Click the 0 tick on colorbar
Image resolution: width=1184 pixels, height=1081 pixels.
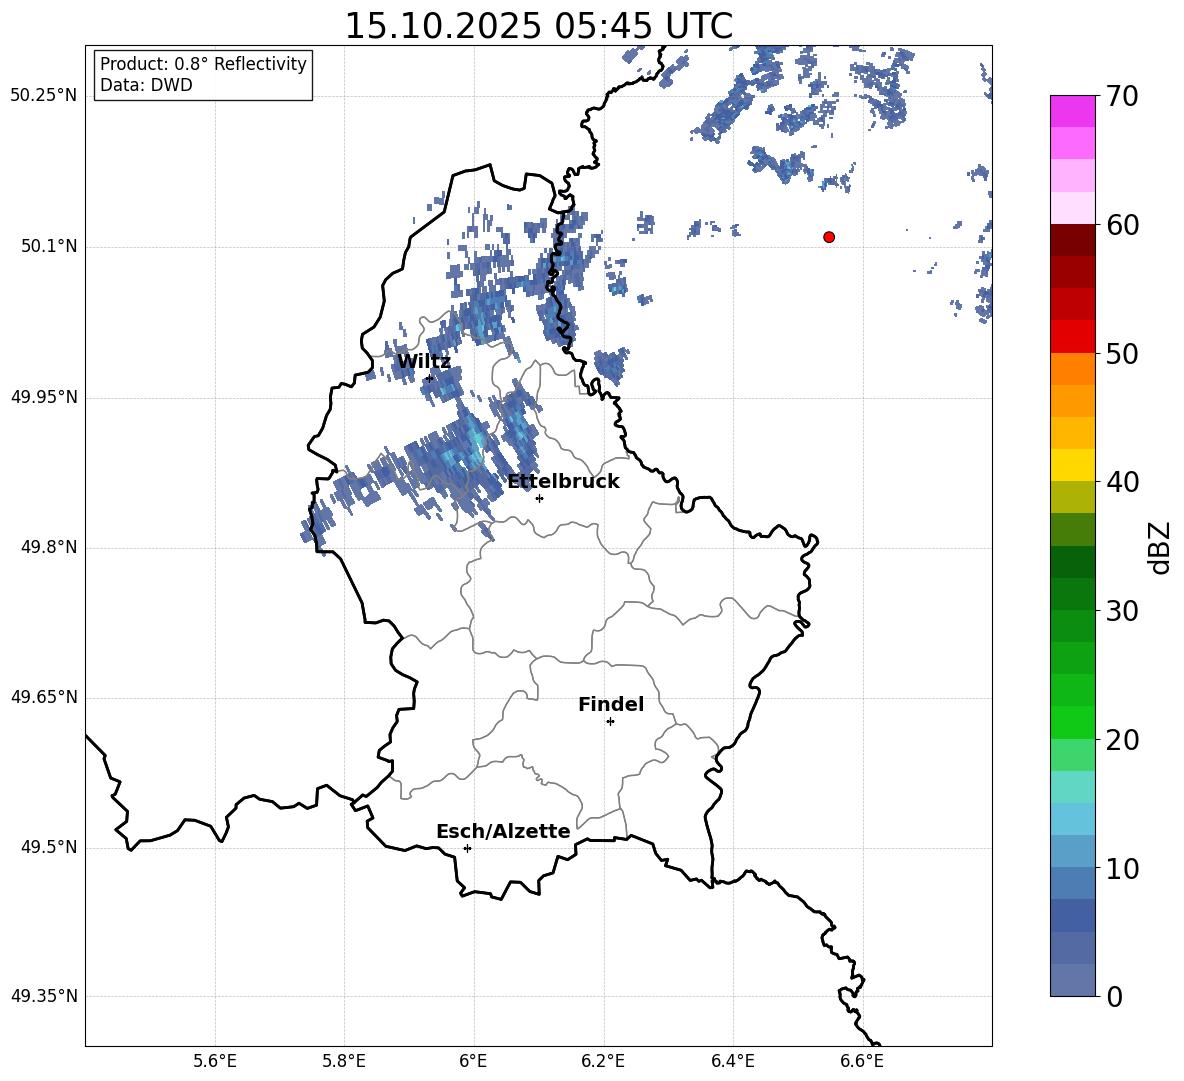(x=1115, y=997)
